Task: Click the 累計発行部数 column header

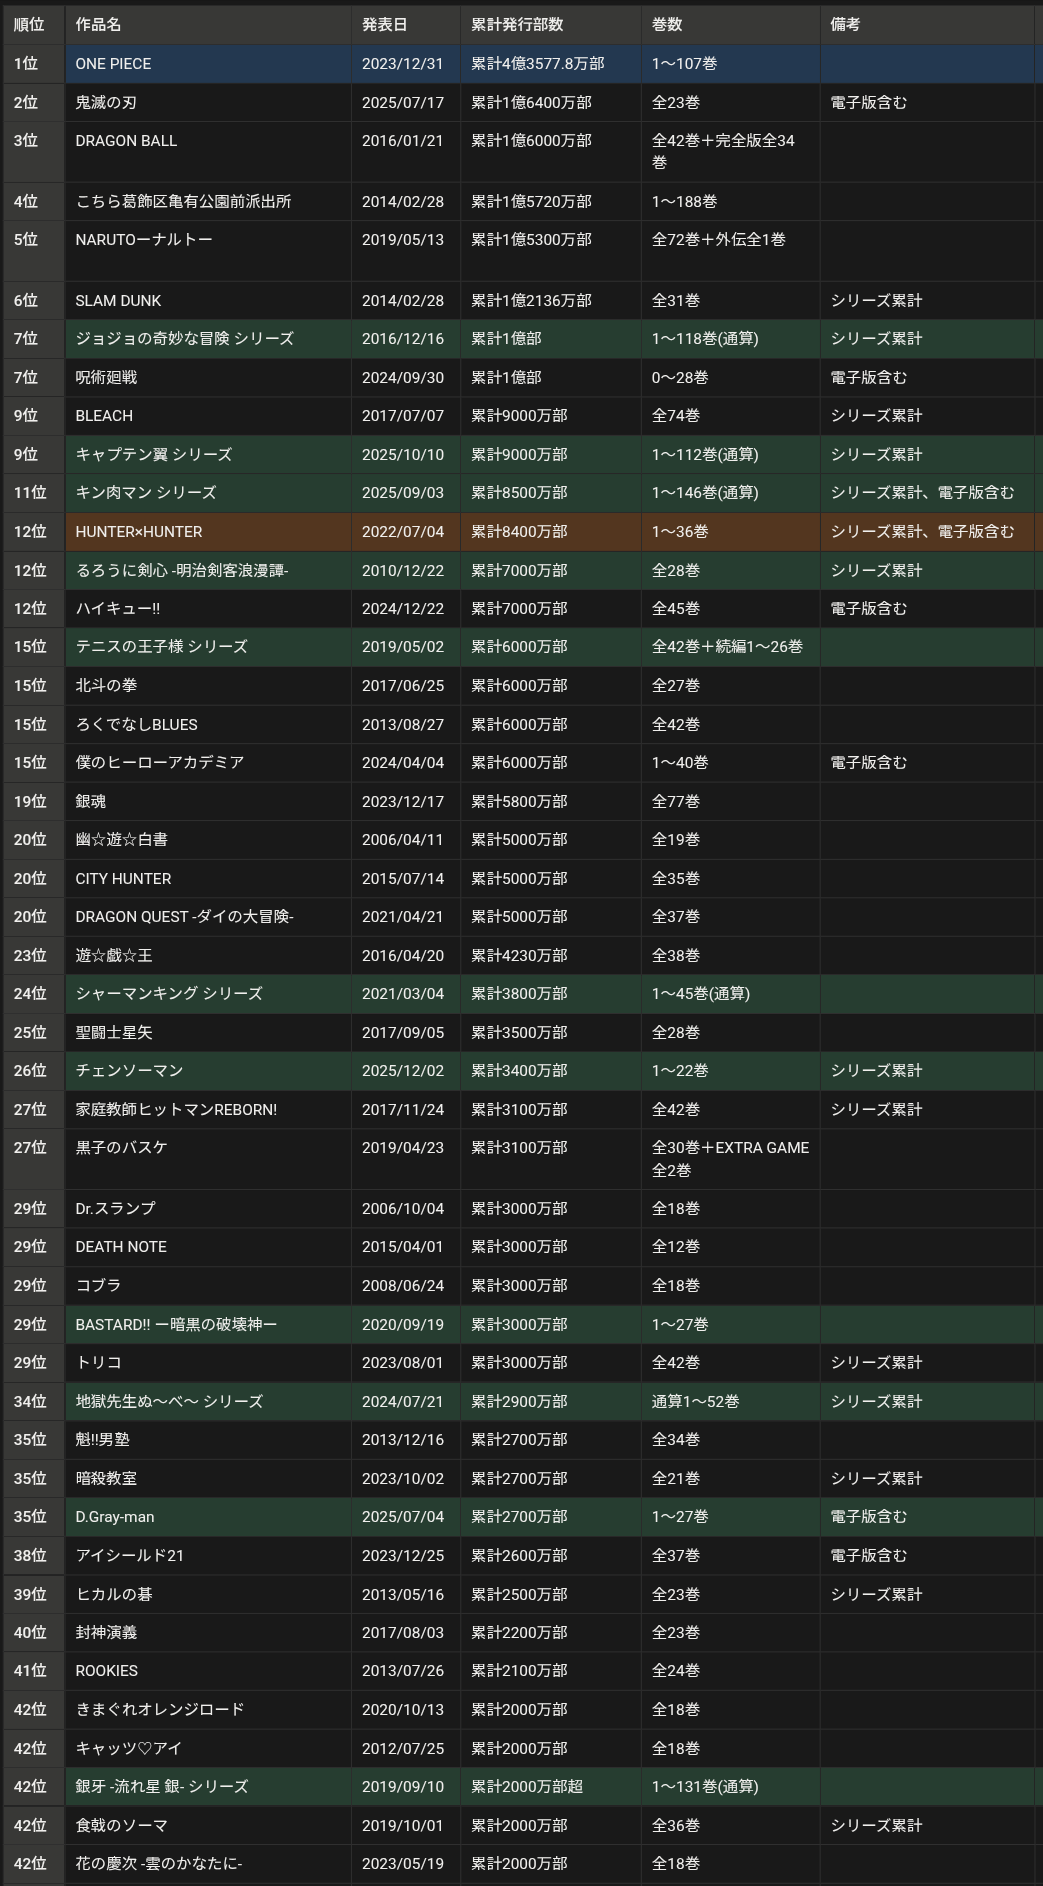Action: (x=551, y=24)
